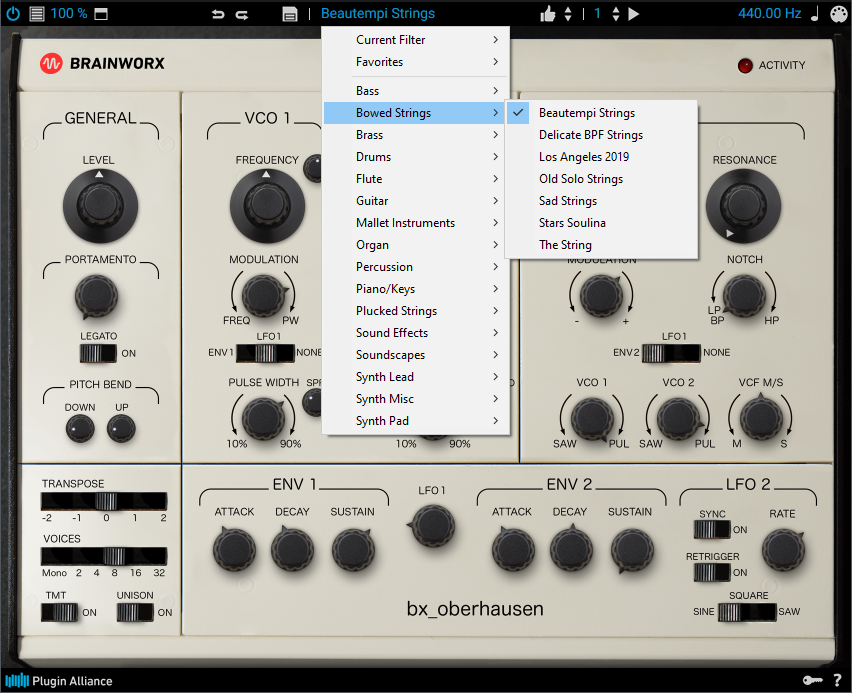The width and height of the screenshot is (852, 693).
Task: Click the ENV 2 SUSTAIN knob
Action: pos(632,551)
